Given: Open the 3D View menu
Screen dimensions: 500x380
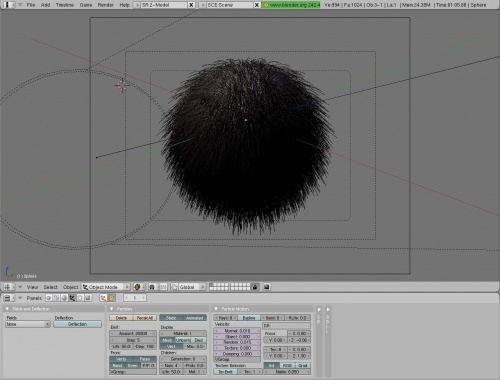Looking at the screenshot, I should coord(32,287).
